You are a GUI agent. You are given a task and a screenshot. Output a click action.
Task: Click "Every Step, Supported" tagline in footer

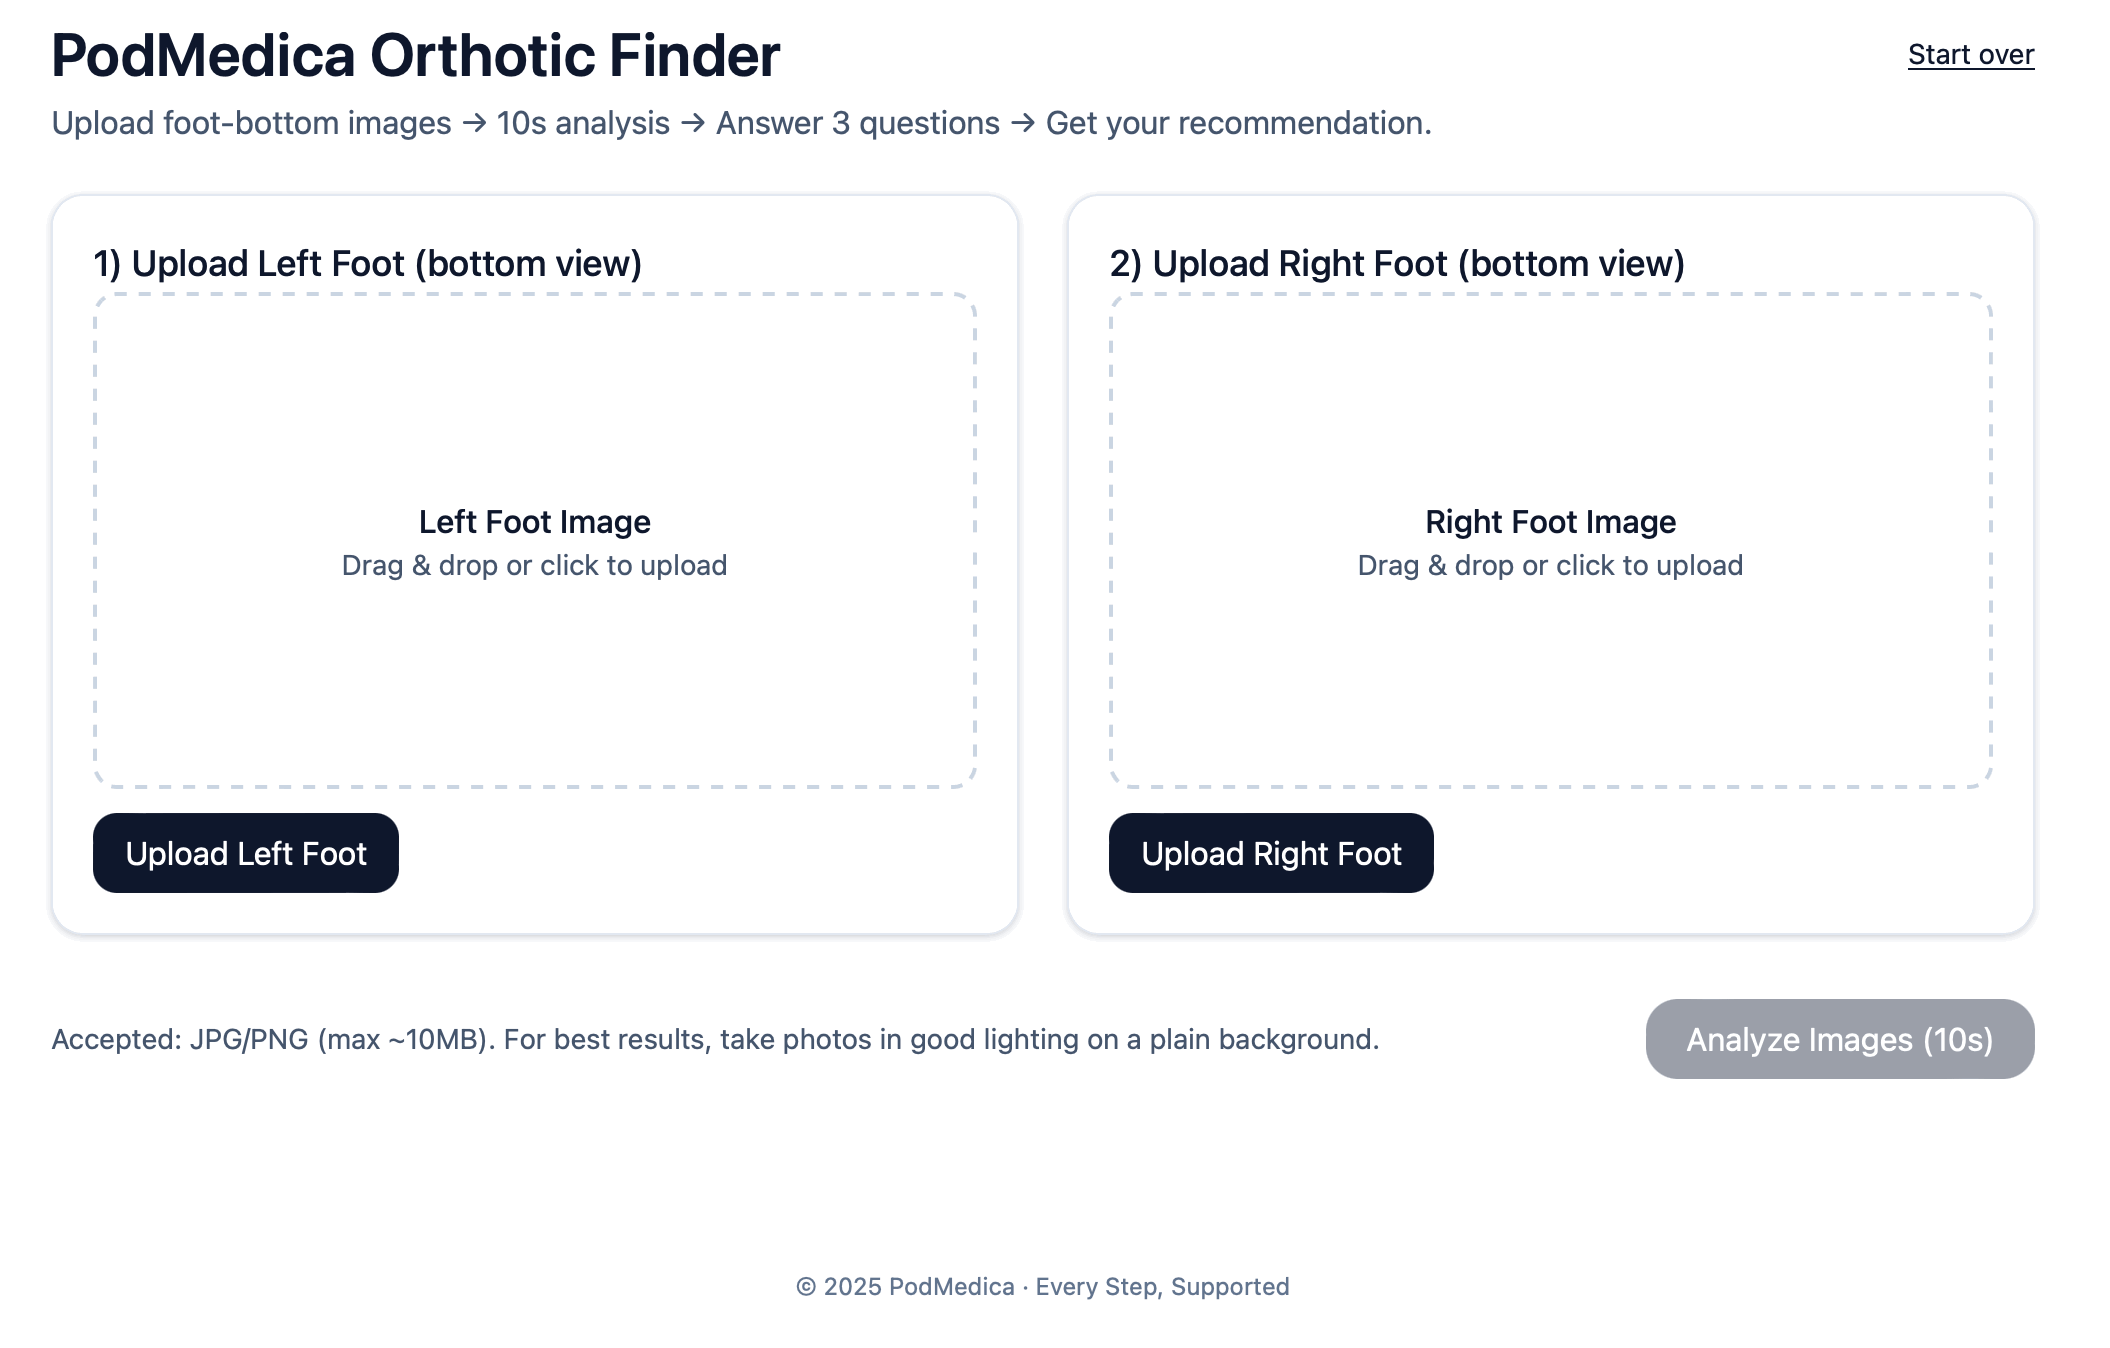(1162, 1287)
